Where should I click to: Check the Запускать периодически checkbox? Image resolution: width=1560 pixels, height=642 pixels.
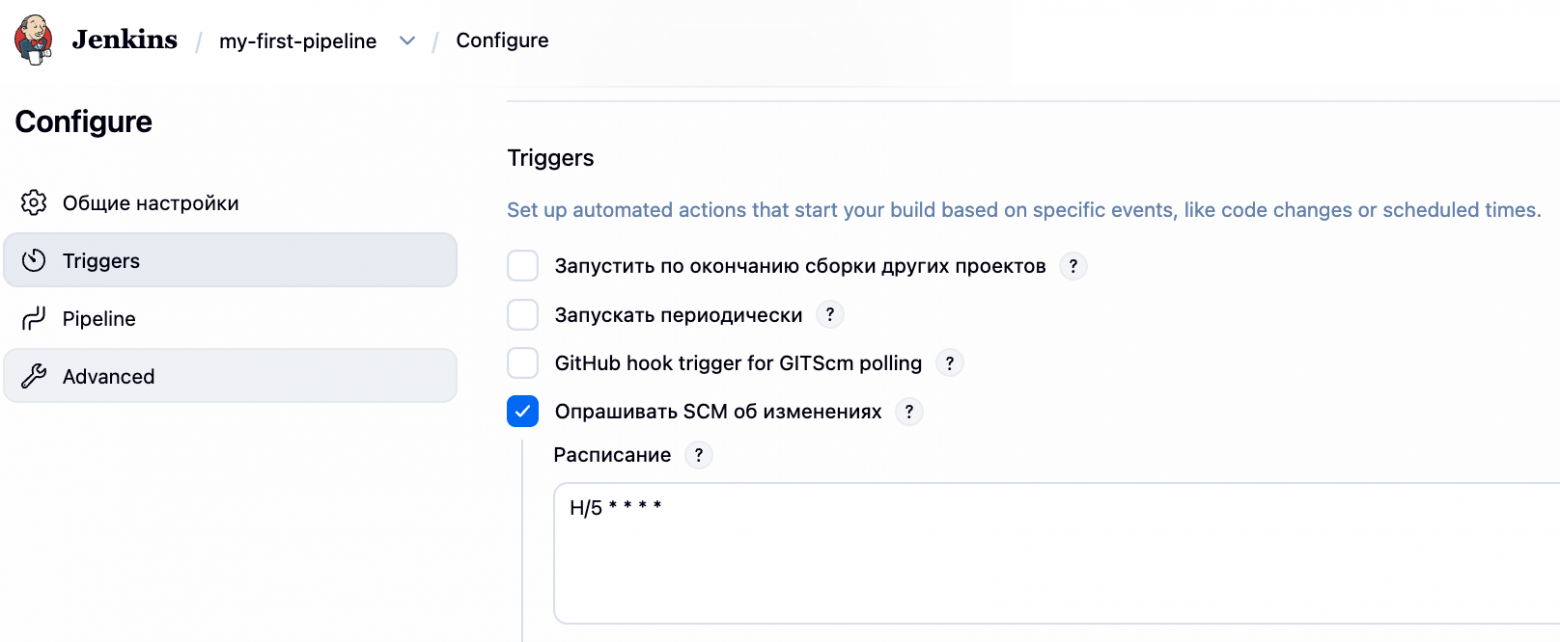[523, 315]
